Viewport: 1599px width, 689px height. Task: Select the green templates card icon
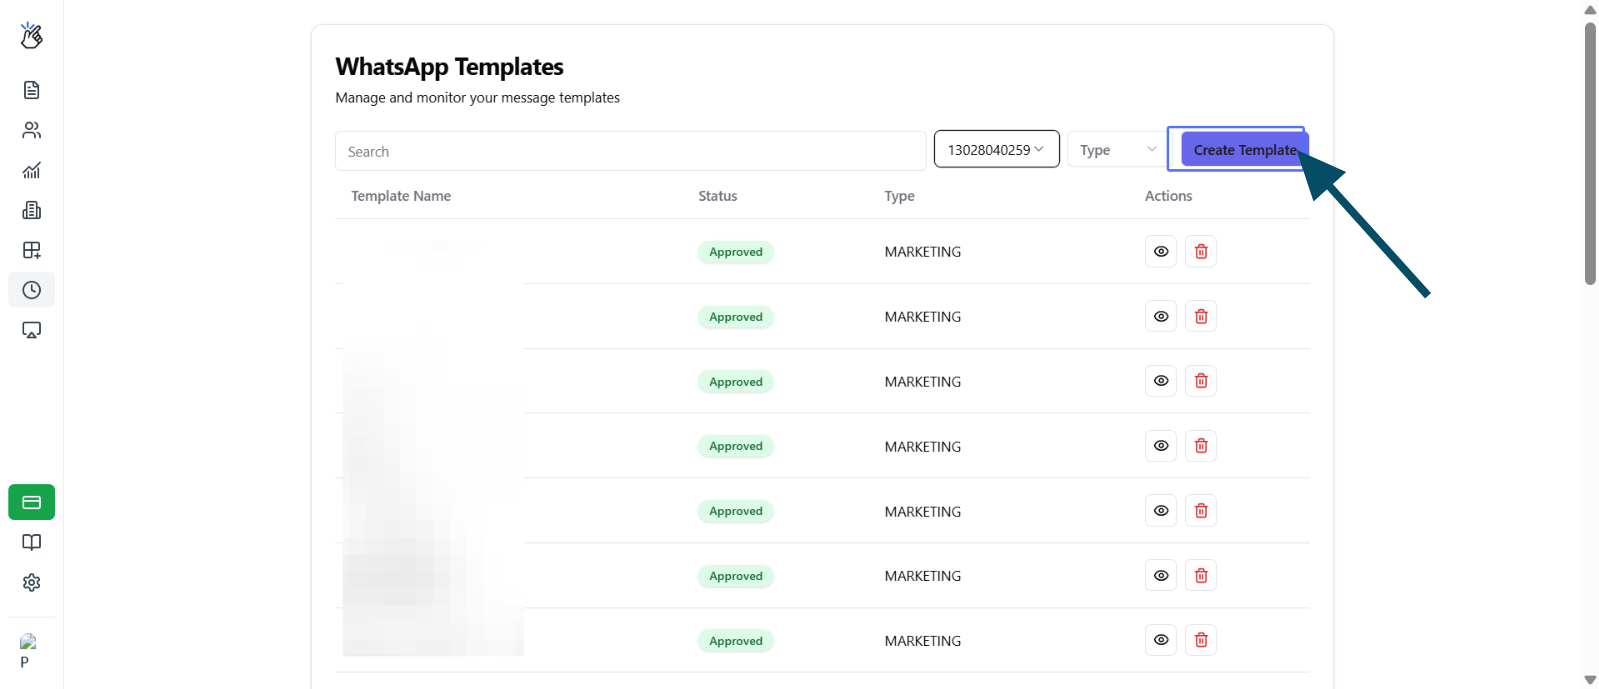pos(31,502)
